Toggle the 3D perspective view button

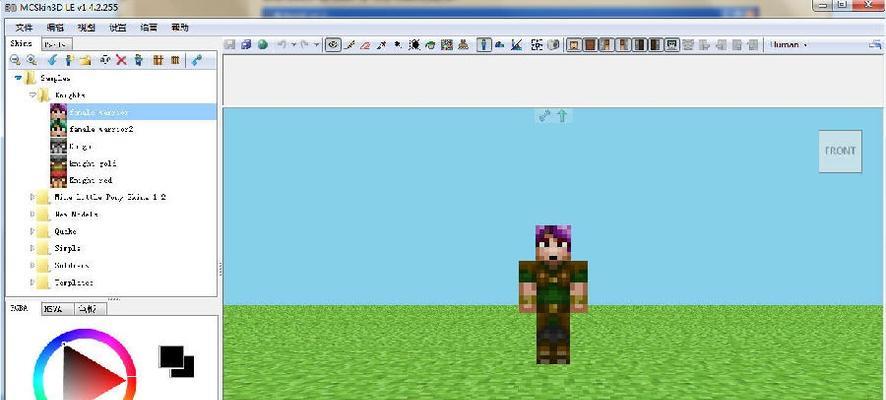[484, 45]
